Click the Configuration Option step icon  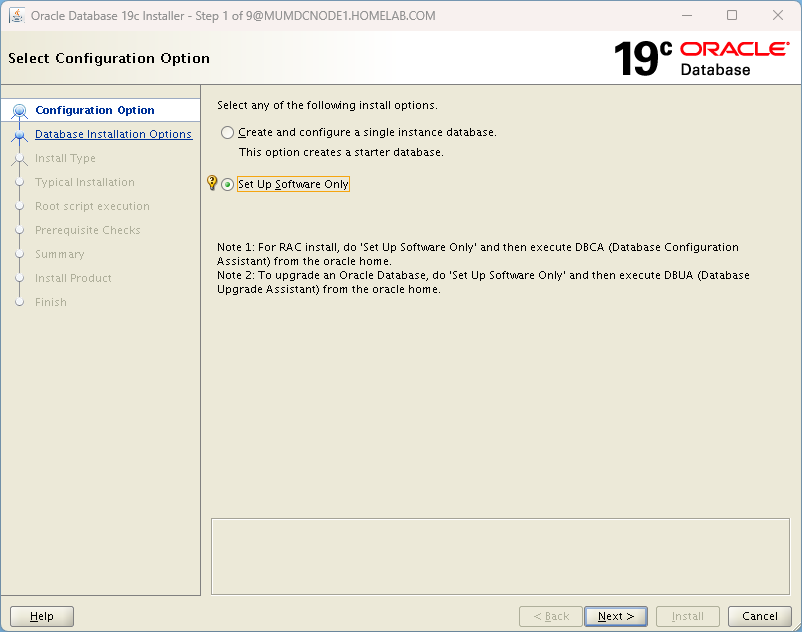click(x=19, y=111)
